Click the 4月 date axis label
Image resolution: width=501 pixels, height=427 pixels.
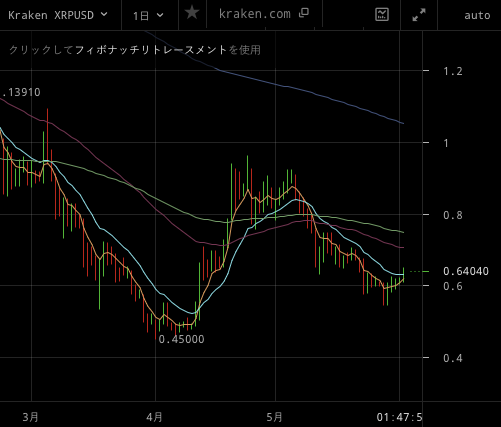tap(154, 417)
